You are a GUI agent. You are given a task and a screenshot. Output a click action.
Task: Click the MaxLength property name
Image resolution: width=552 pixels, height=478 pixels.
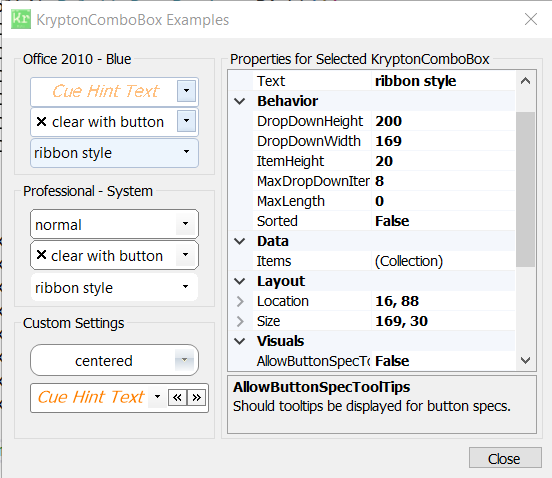(291, 202)
